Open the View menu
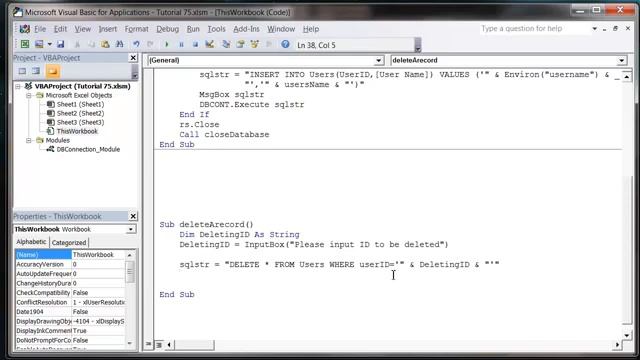640x360 pixels. (x=82, y=29)
